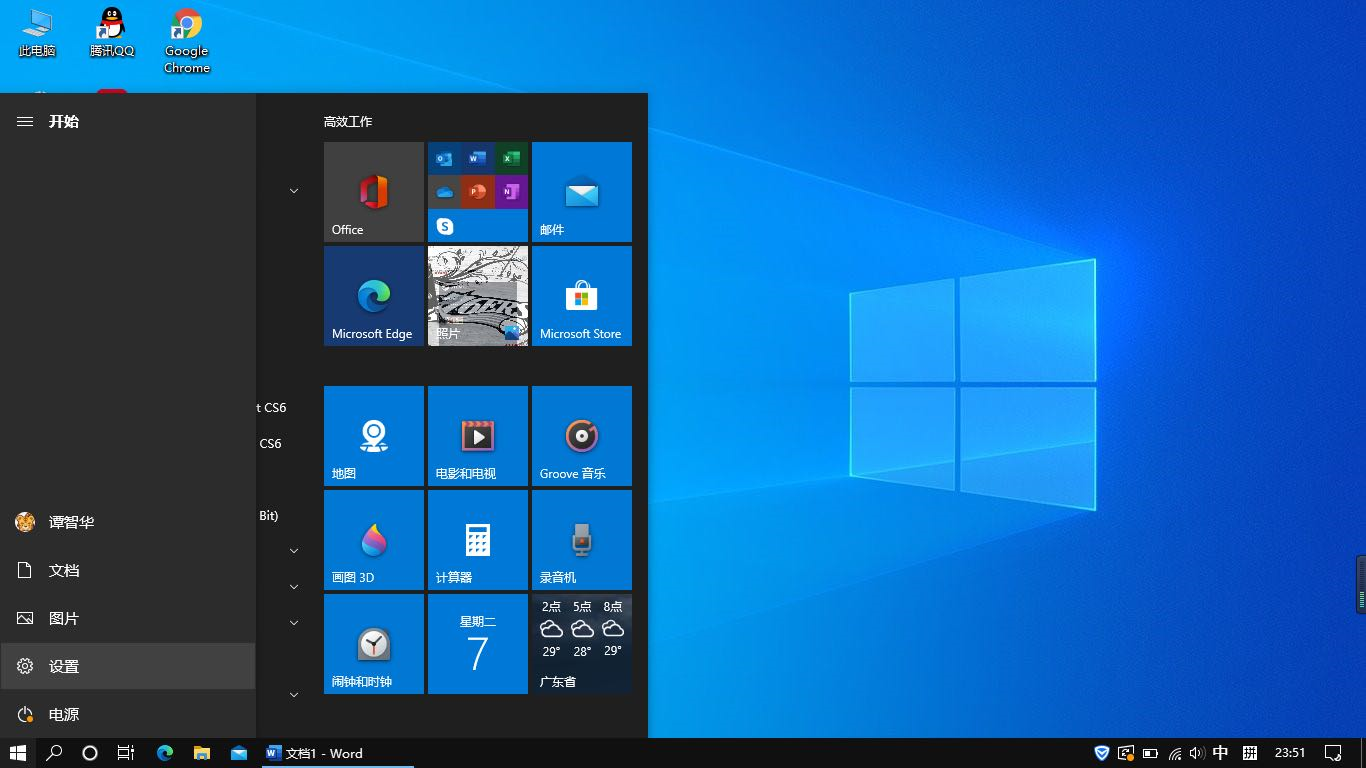
Task: Launch Excel from the Office apps tile
Action: coord(511,158)
